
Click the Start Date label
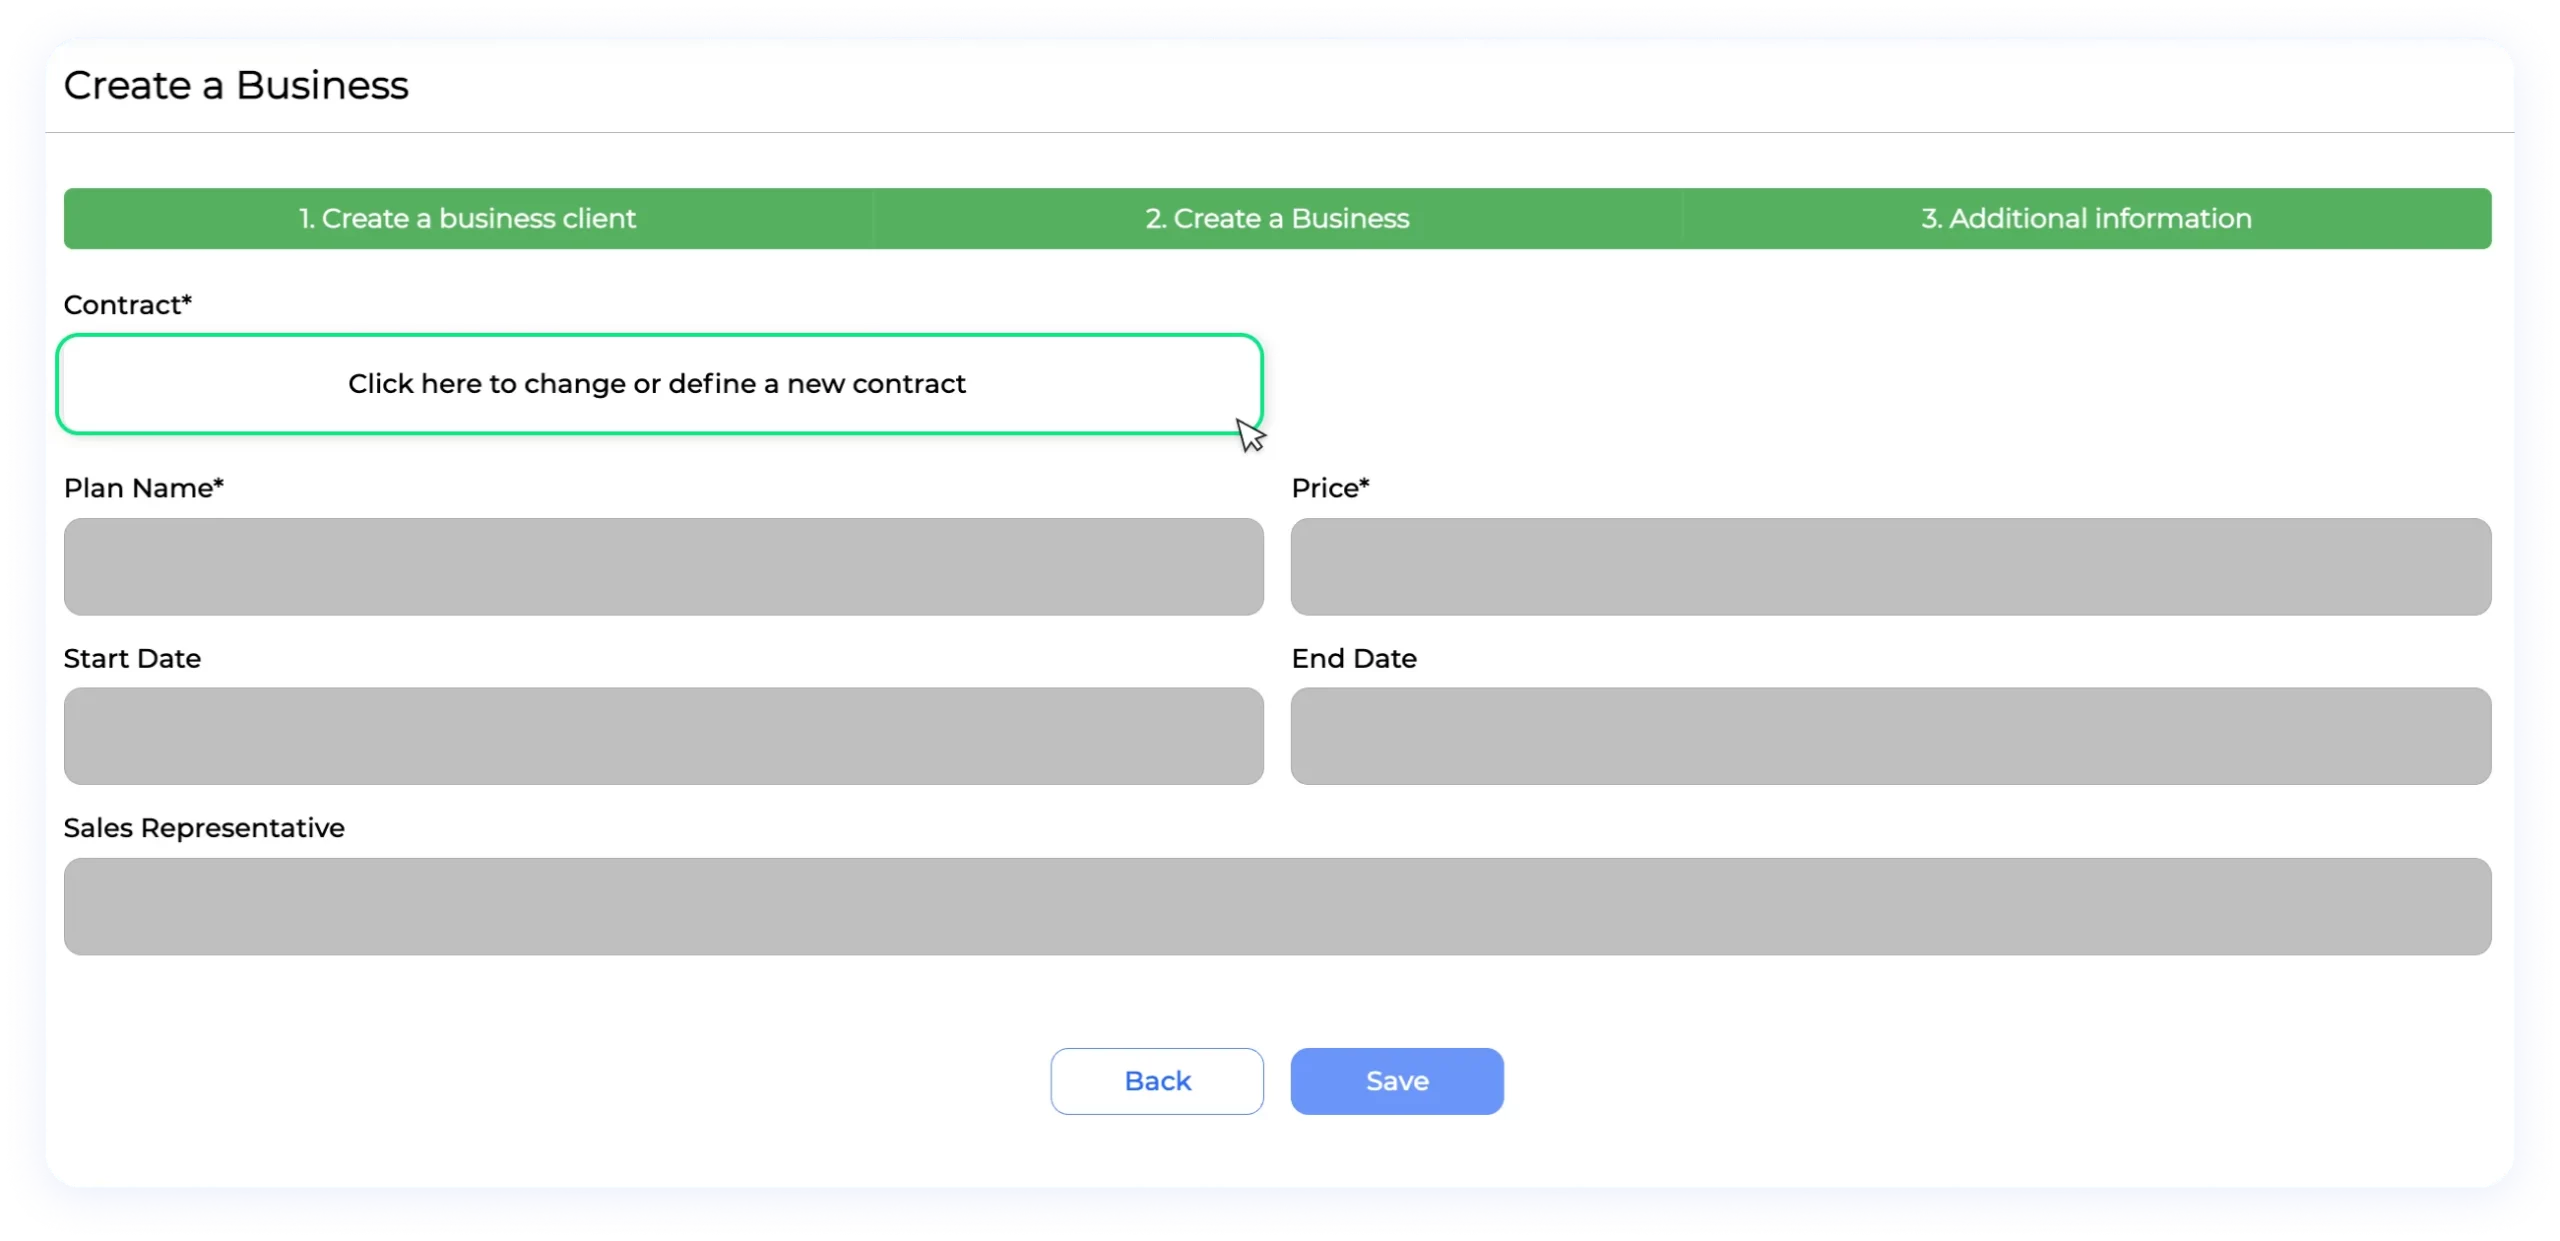click(132, 659)
